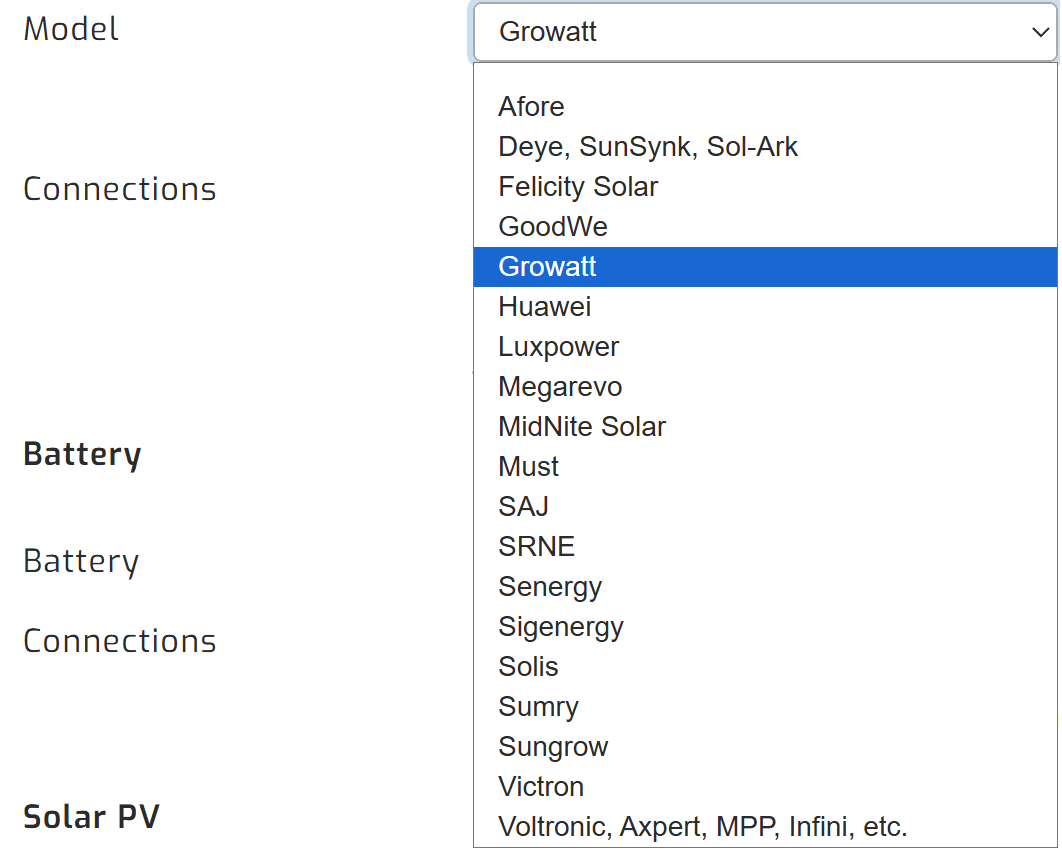Select Must from the model list

[528, 467]
